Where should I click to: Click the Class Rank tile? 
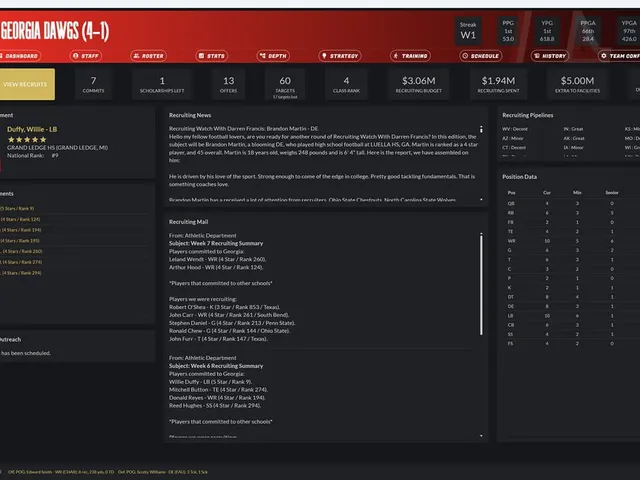[346, 84]
